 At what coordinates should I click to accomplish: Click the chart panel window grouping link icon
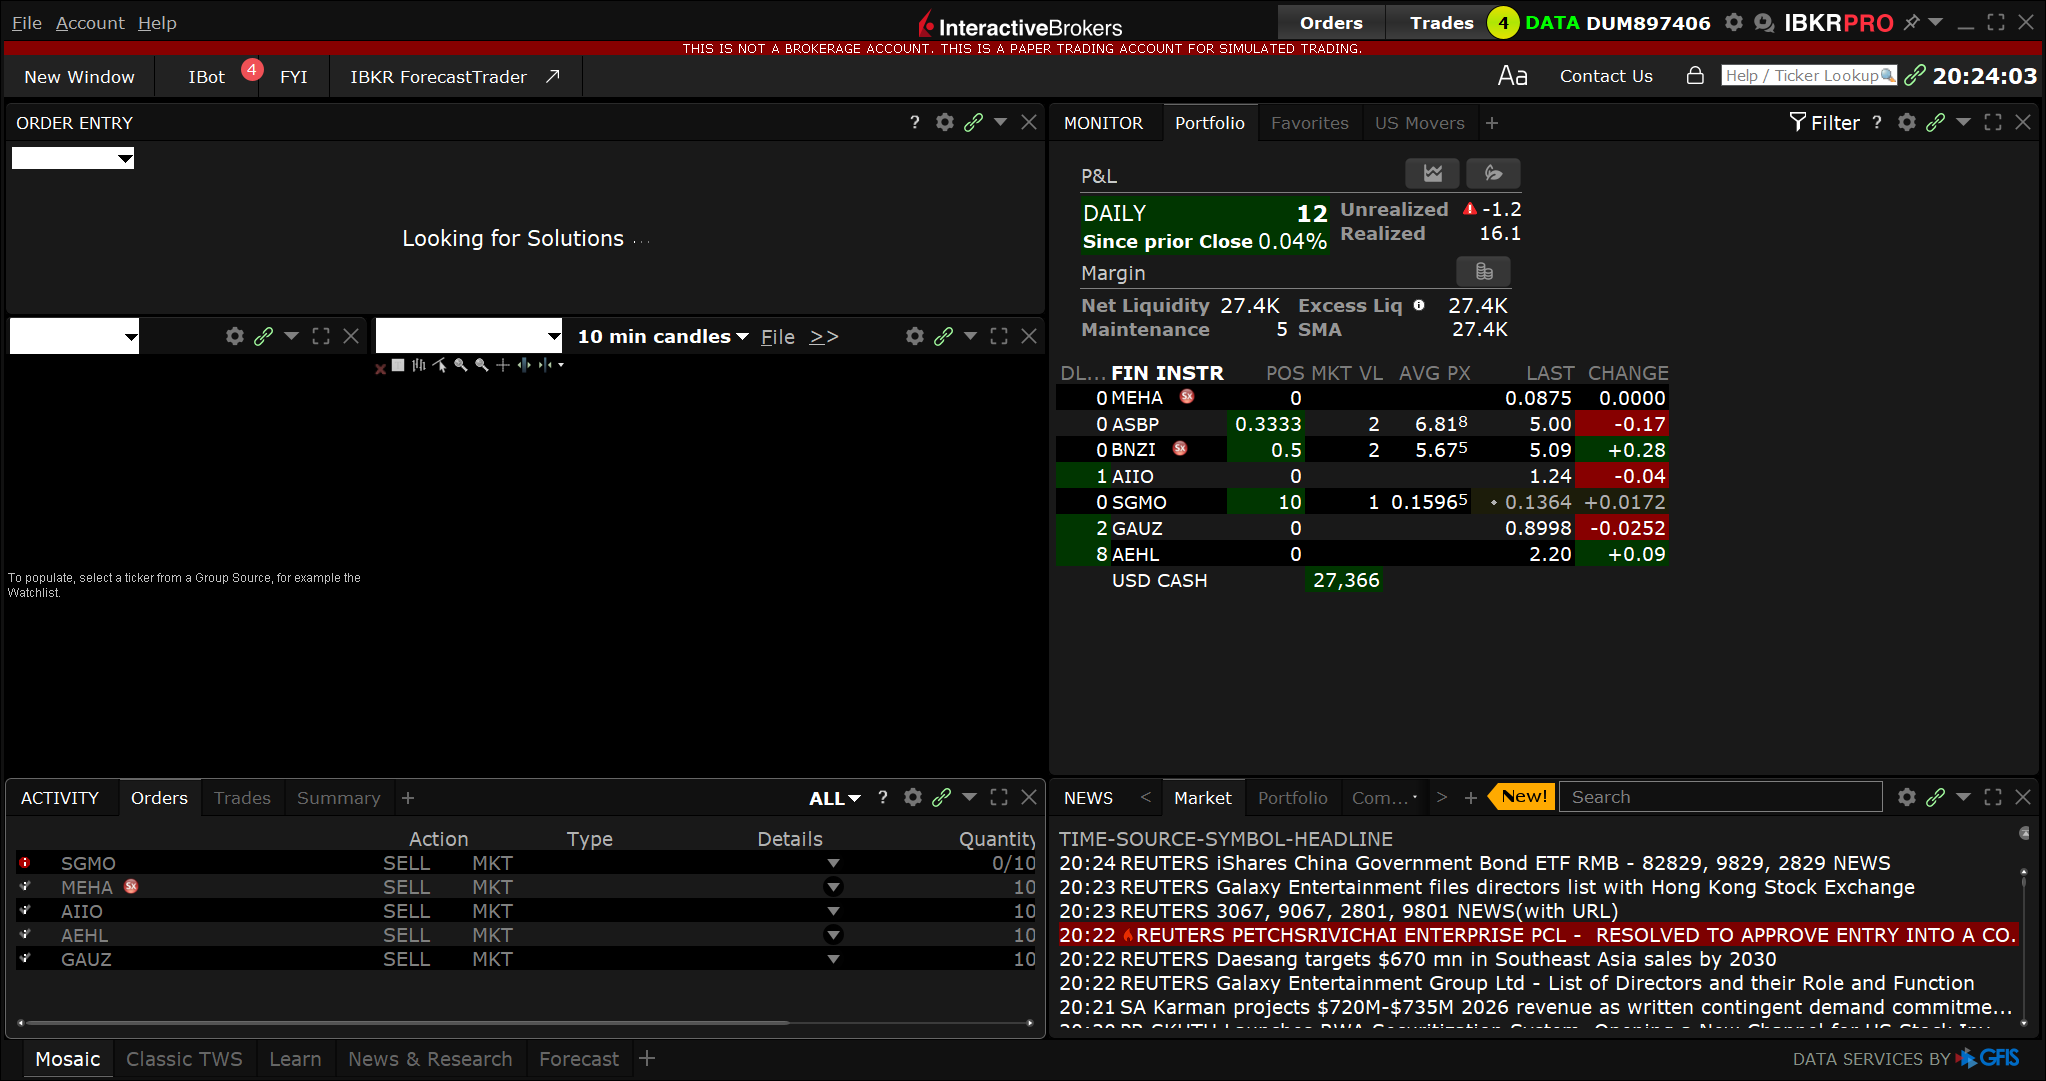pyautogui.click(x=943, y=336)
